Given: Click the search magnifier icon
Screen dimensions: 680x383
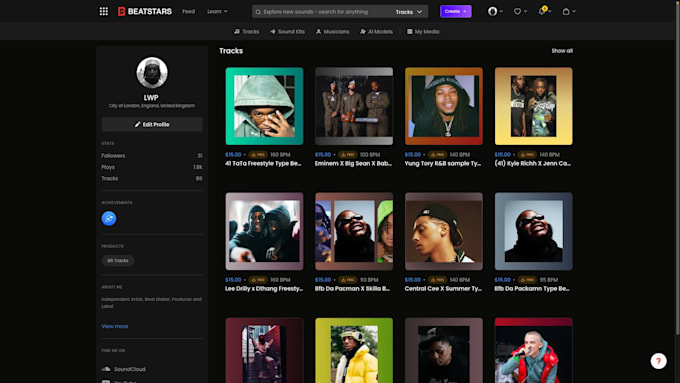Looking at the screenshot, I should 258,12.
